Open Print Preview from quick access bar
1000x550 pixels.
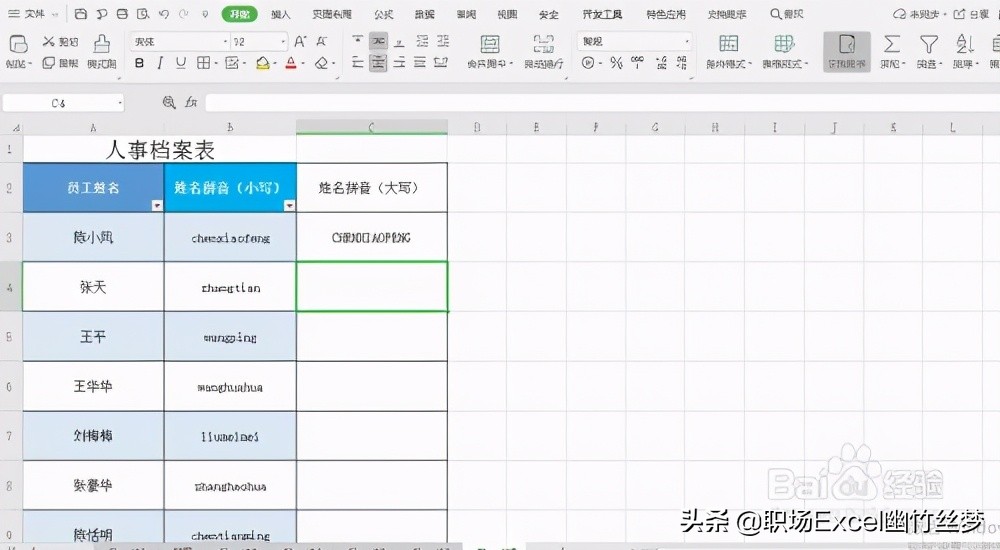(x=143, y=13)
